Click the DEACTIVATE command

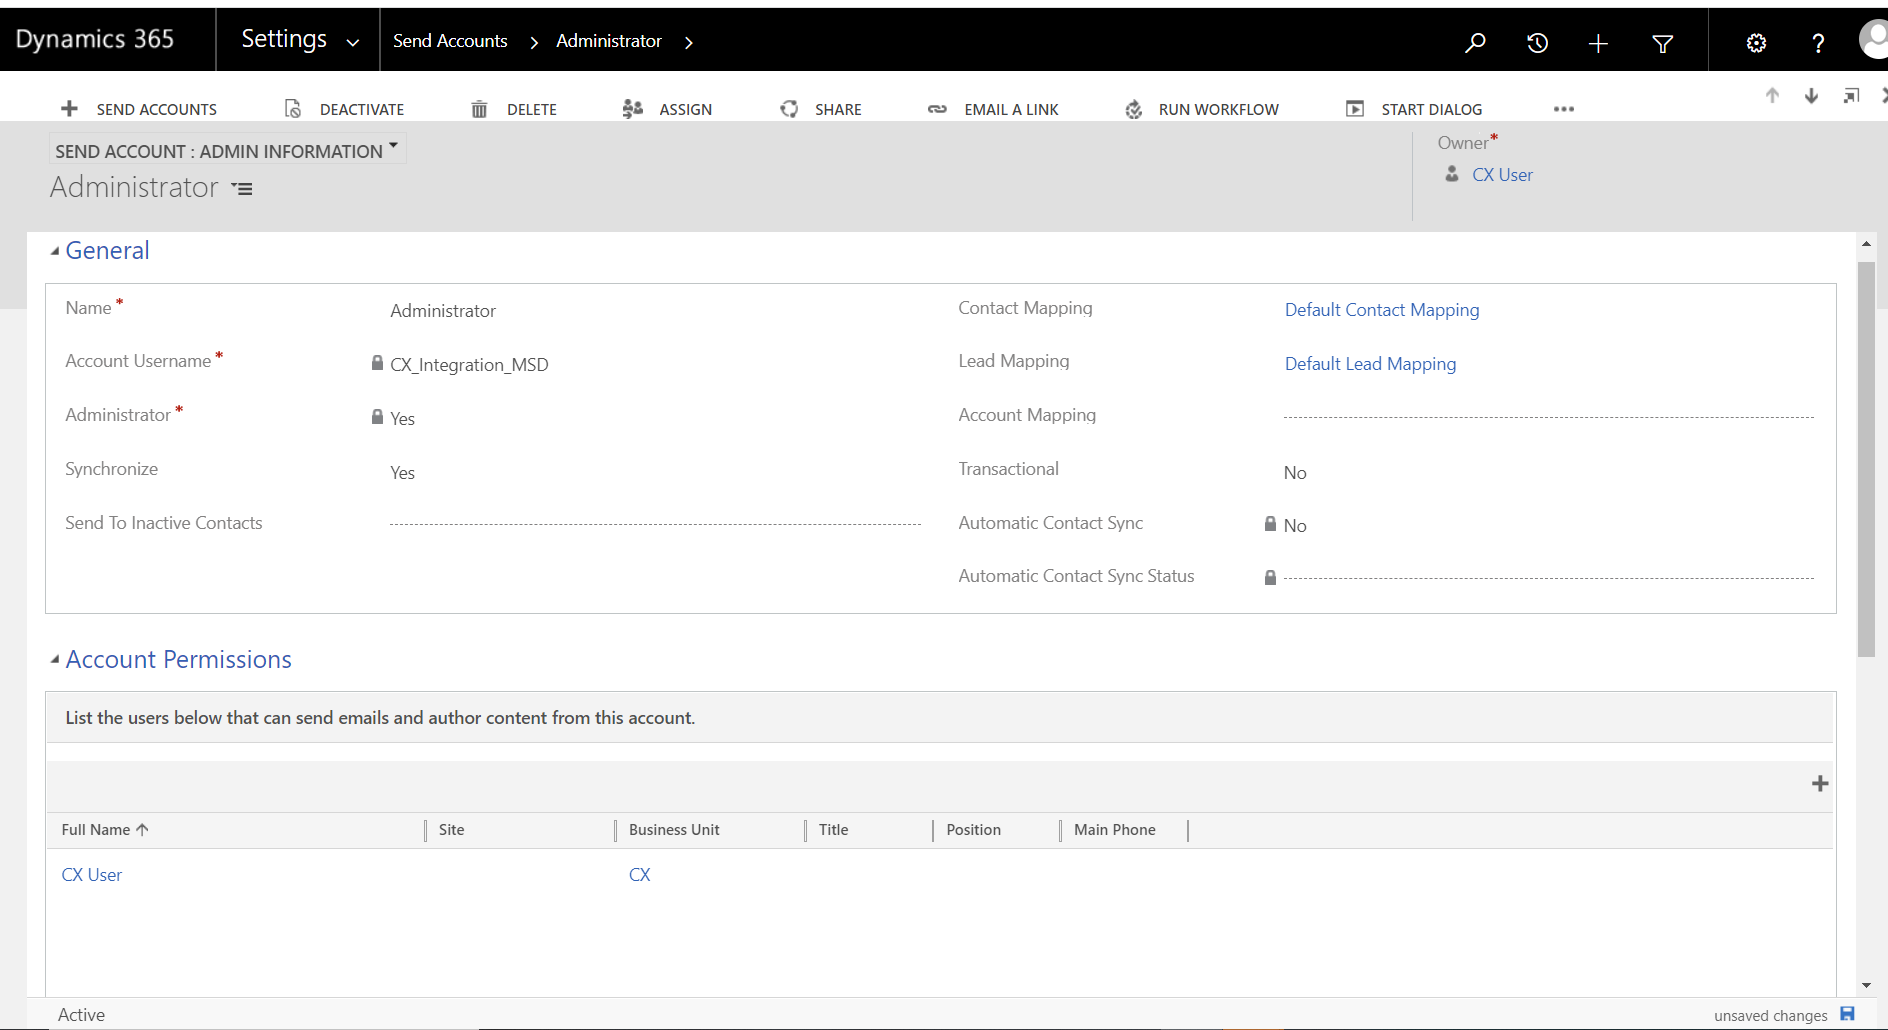click(362, 109)
